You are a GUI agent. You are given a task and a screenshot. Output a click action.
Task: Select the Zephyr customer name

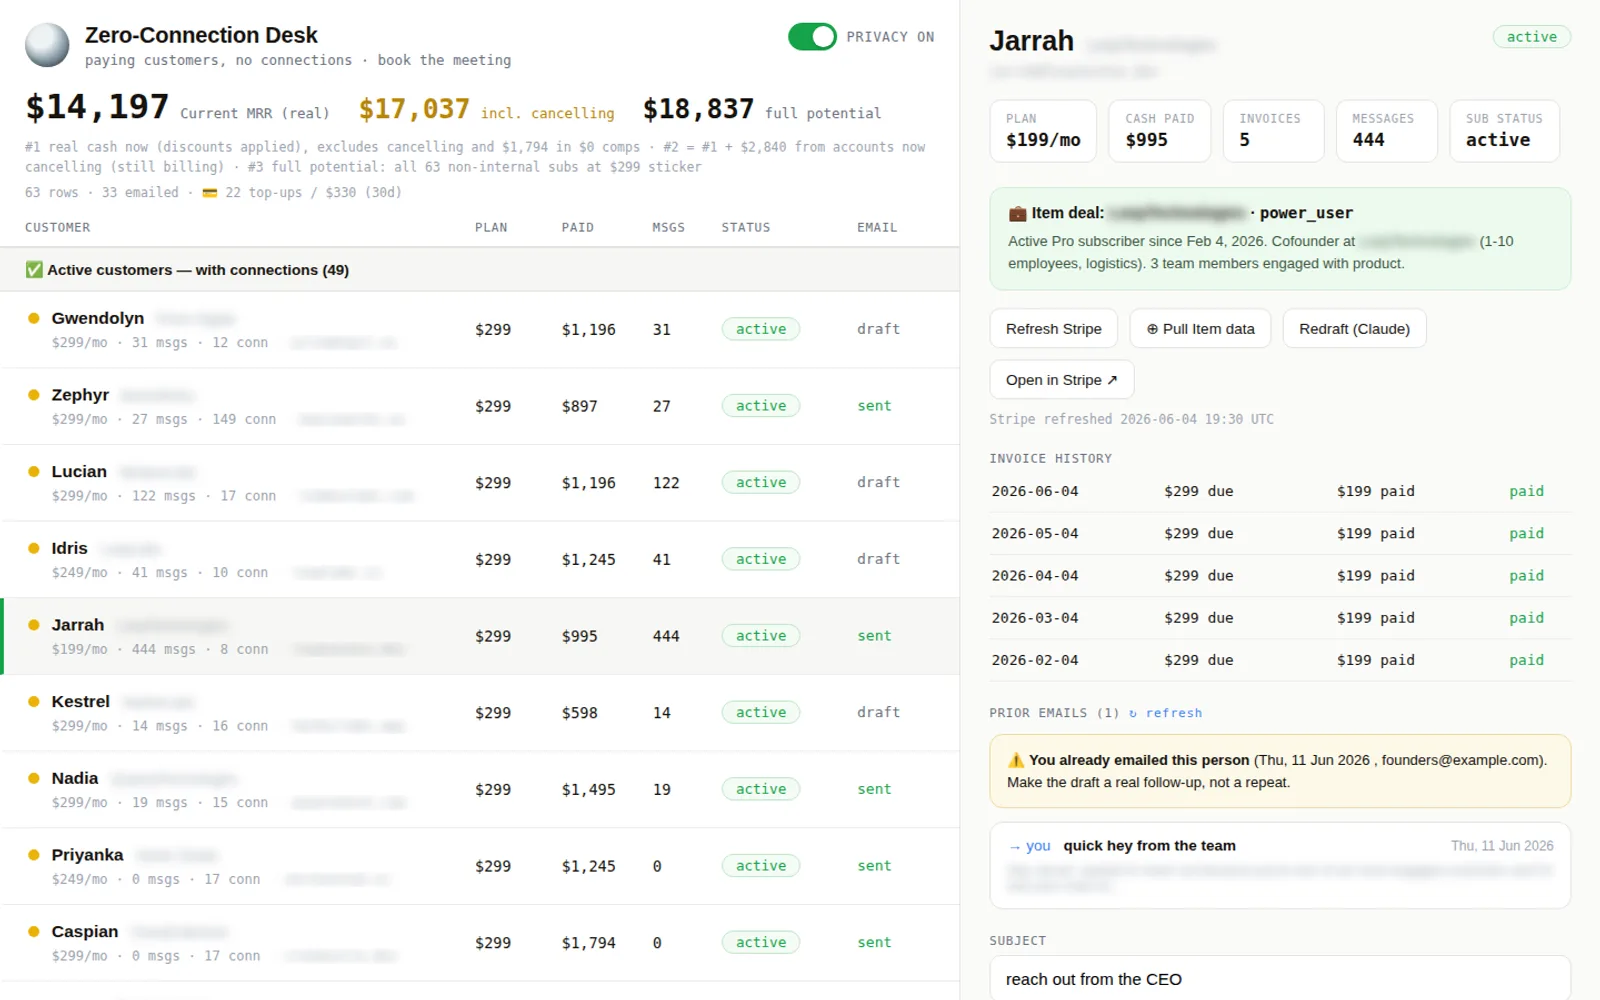click(x=80, y=395)
